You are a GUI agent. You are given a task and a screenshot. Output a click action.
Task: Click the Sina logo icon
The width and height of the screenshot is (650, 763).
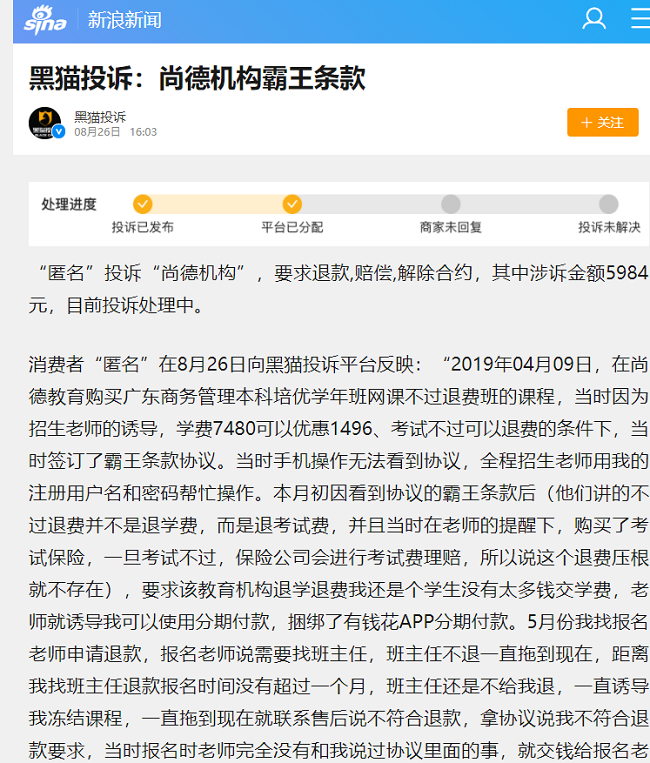click(x=45, y=20)
